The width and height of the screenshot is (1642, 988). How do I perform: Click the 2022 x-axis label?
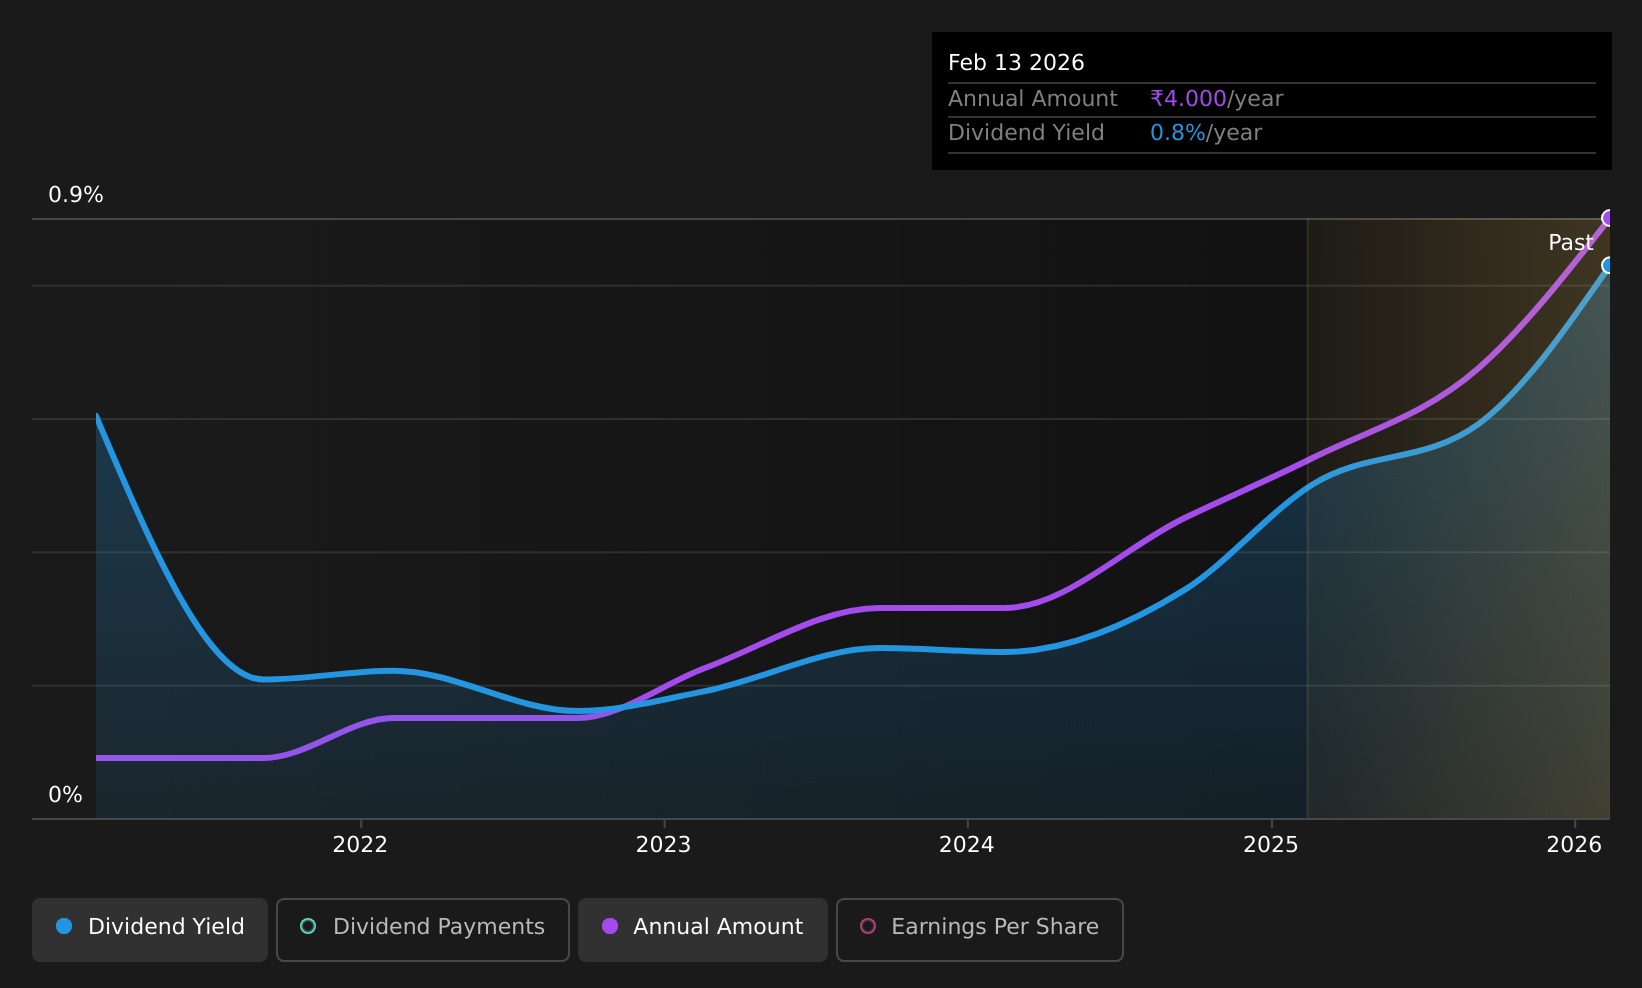click(x=360, y=845)
